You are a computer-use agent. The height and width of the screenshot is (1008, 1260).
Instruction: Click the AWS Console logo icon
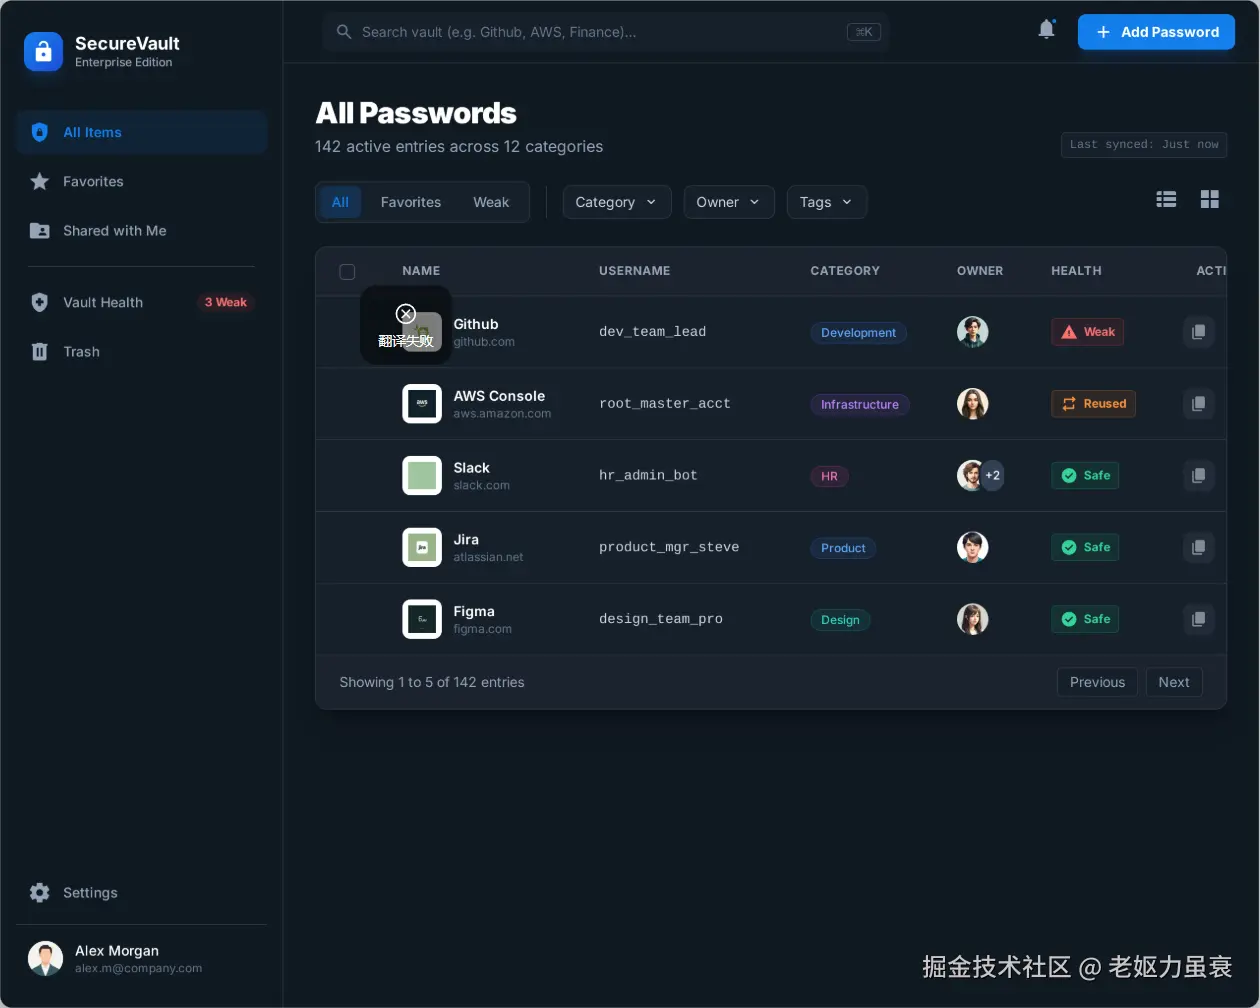coord(422,403)
